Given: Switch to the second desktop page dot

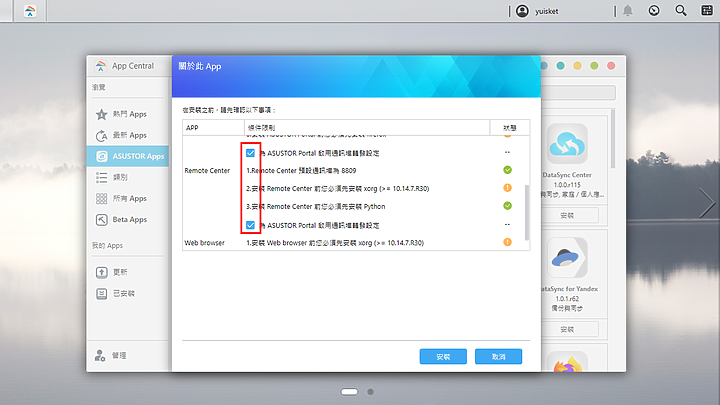Looking at the screenshot, I should pyautogui.click(x=371, y=392).
